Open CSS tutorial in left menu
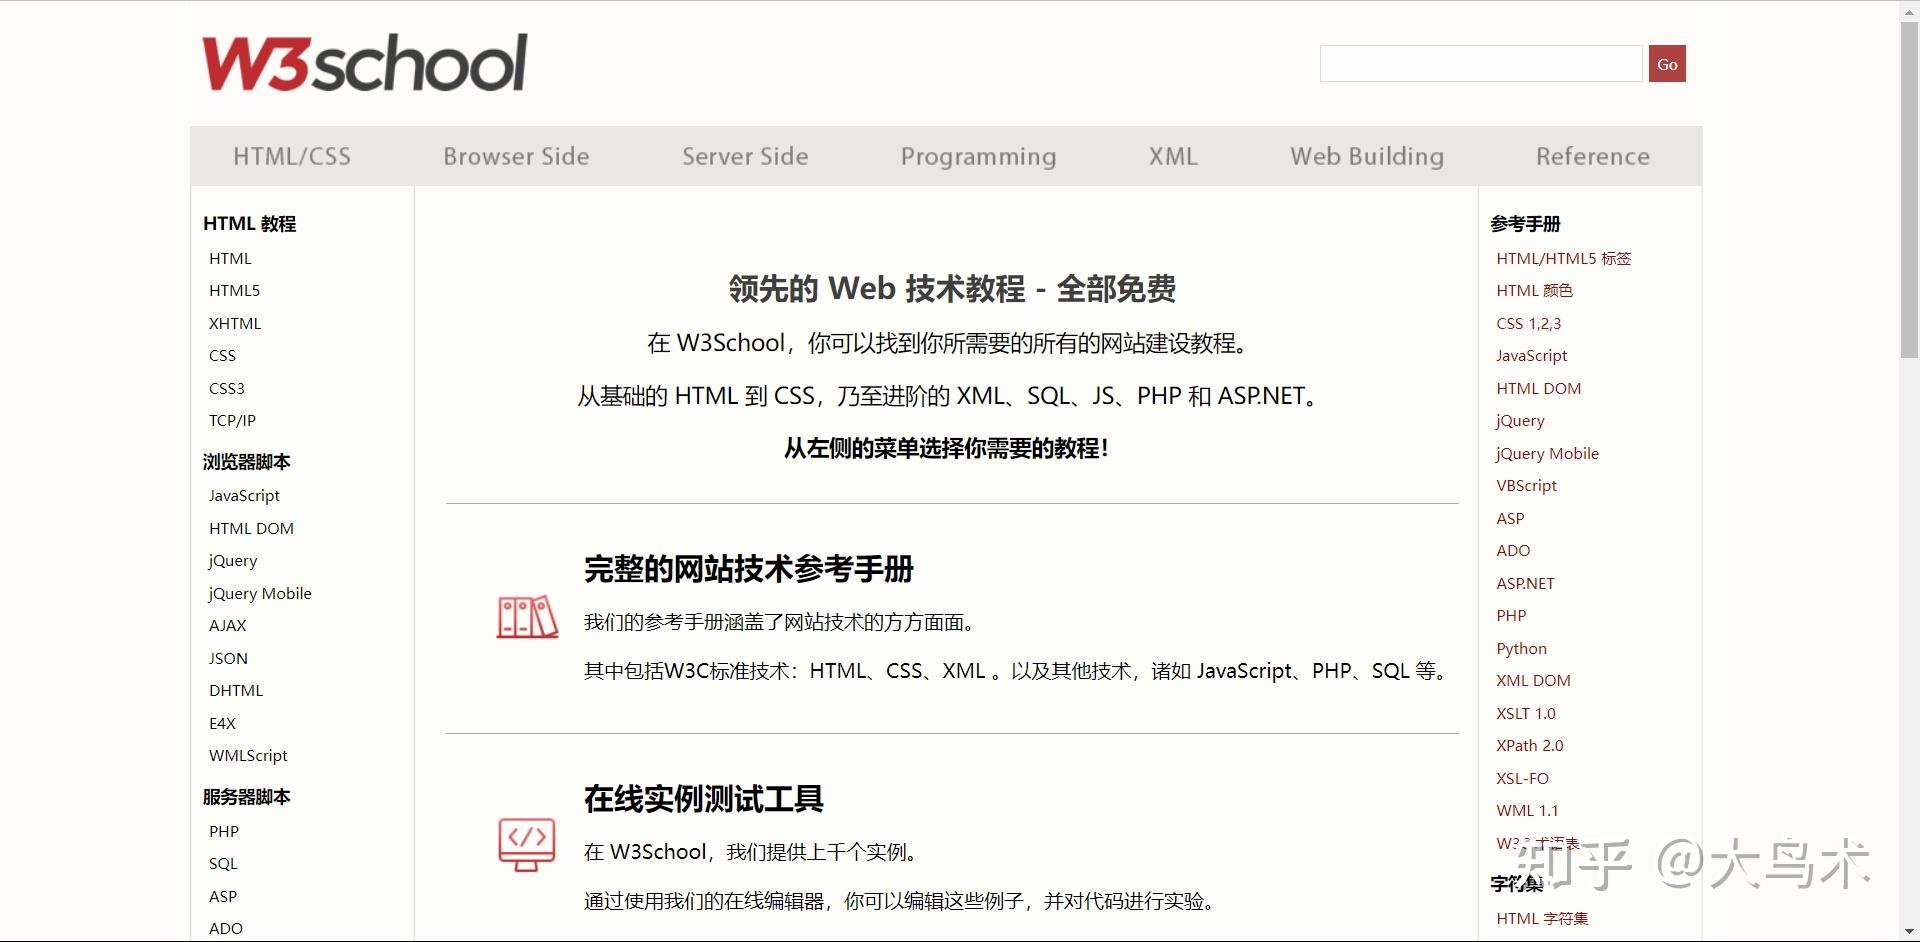Screen dimensions: 1920x942 222,355
